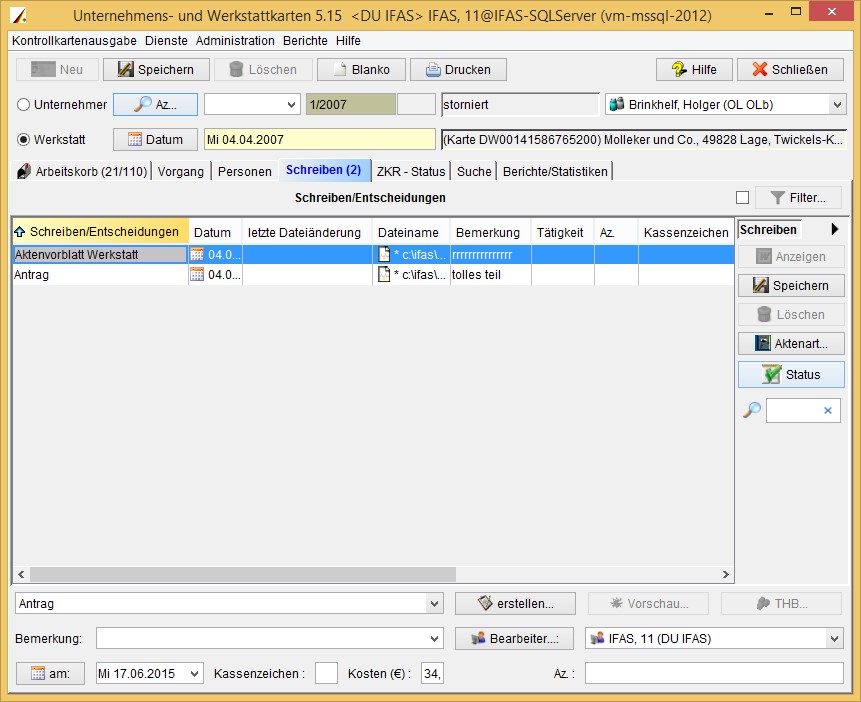Viewport: 861px width, 702px height.
Task: Select the Schreiben (2) tab
Action: 324,170
